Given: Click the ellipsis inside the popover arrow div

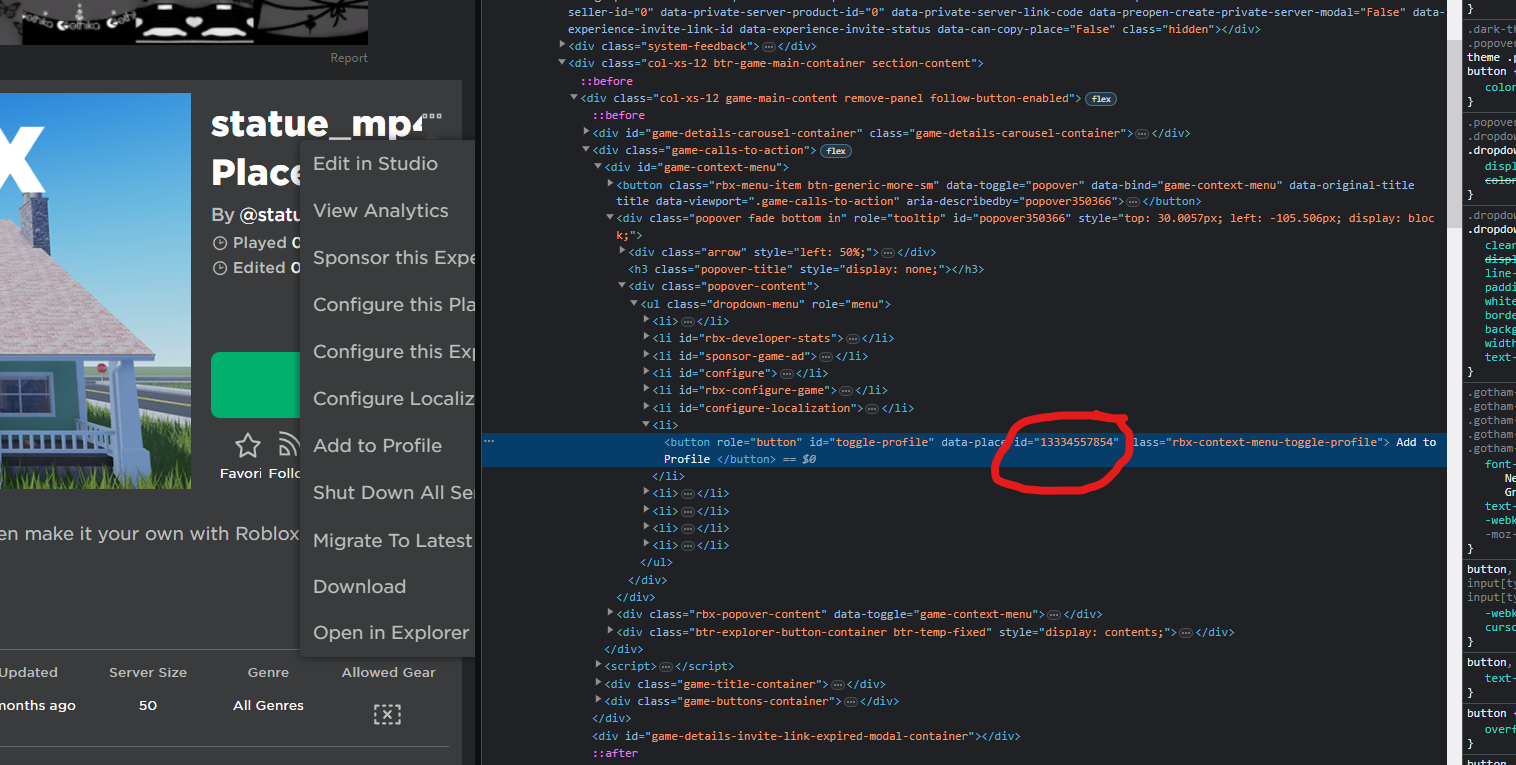Looking at the screenshot, I should click(888, 251).
